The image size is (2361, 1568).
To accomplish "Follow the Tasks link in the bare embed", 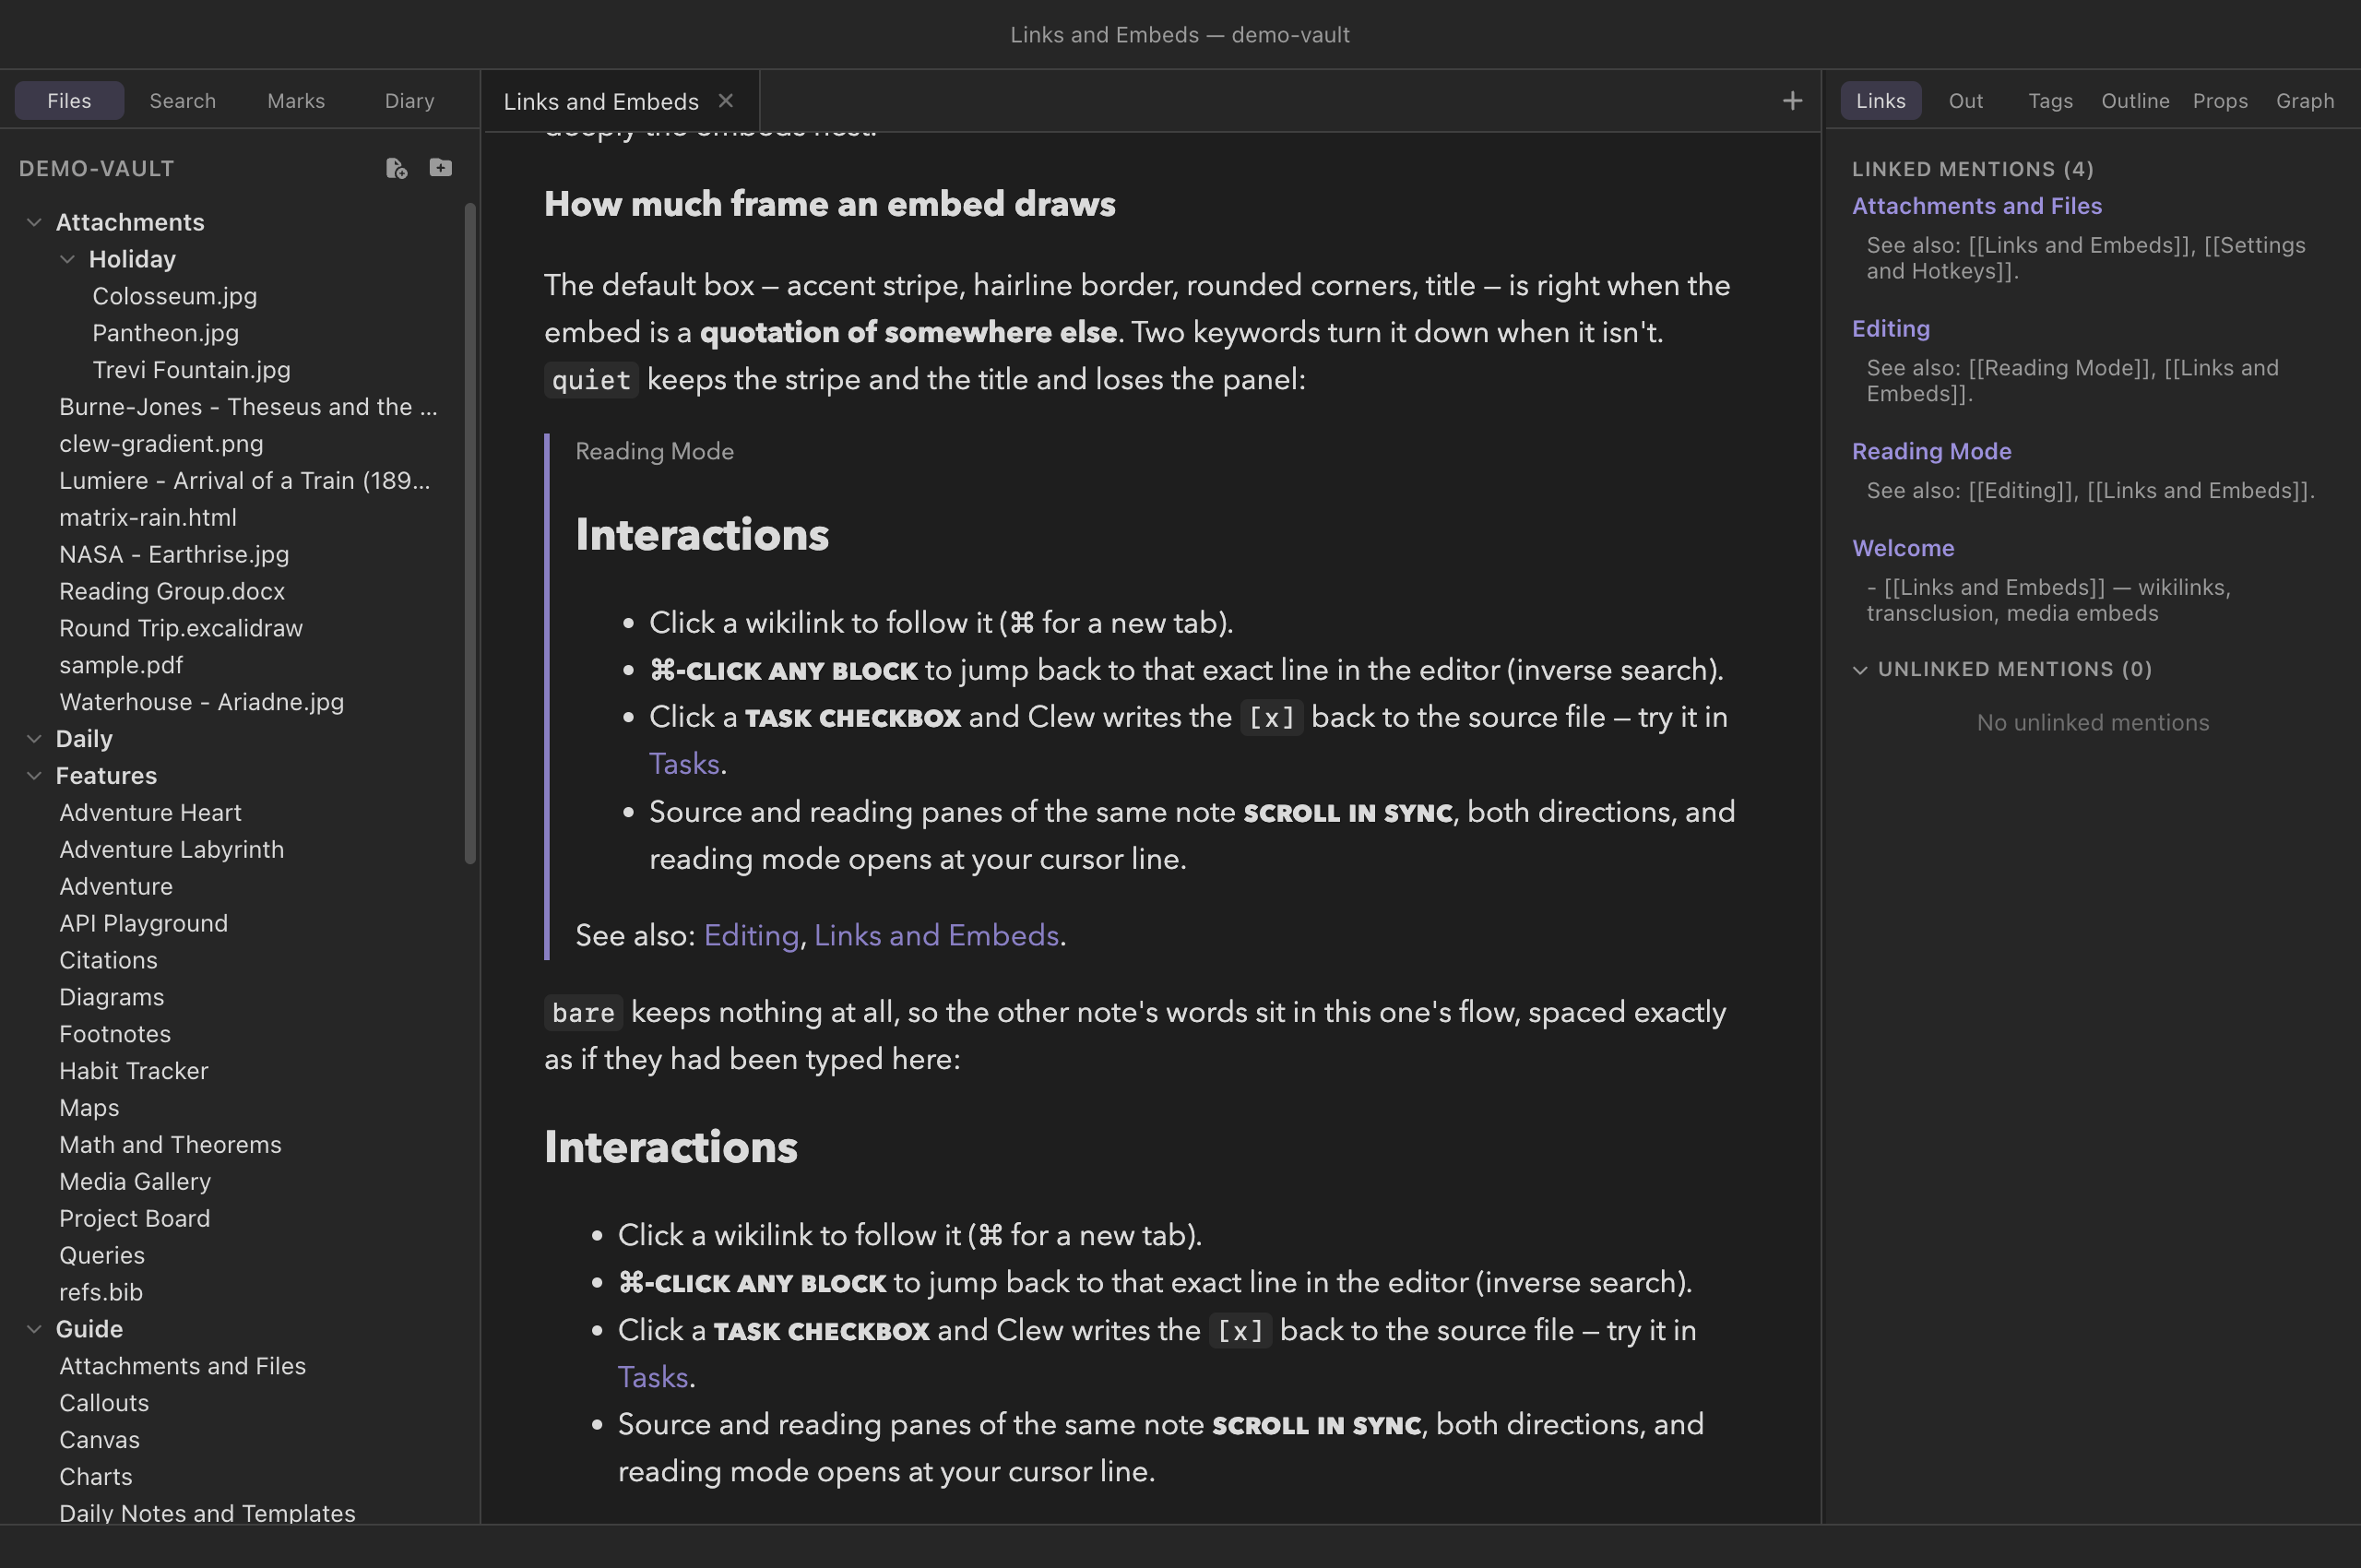I will (x=653, y=1378).
